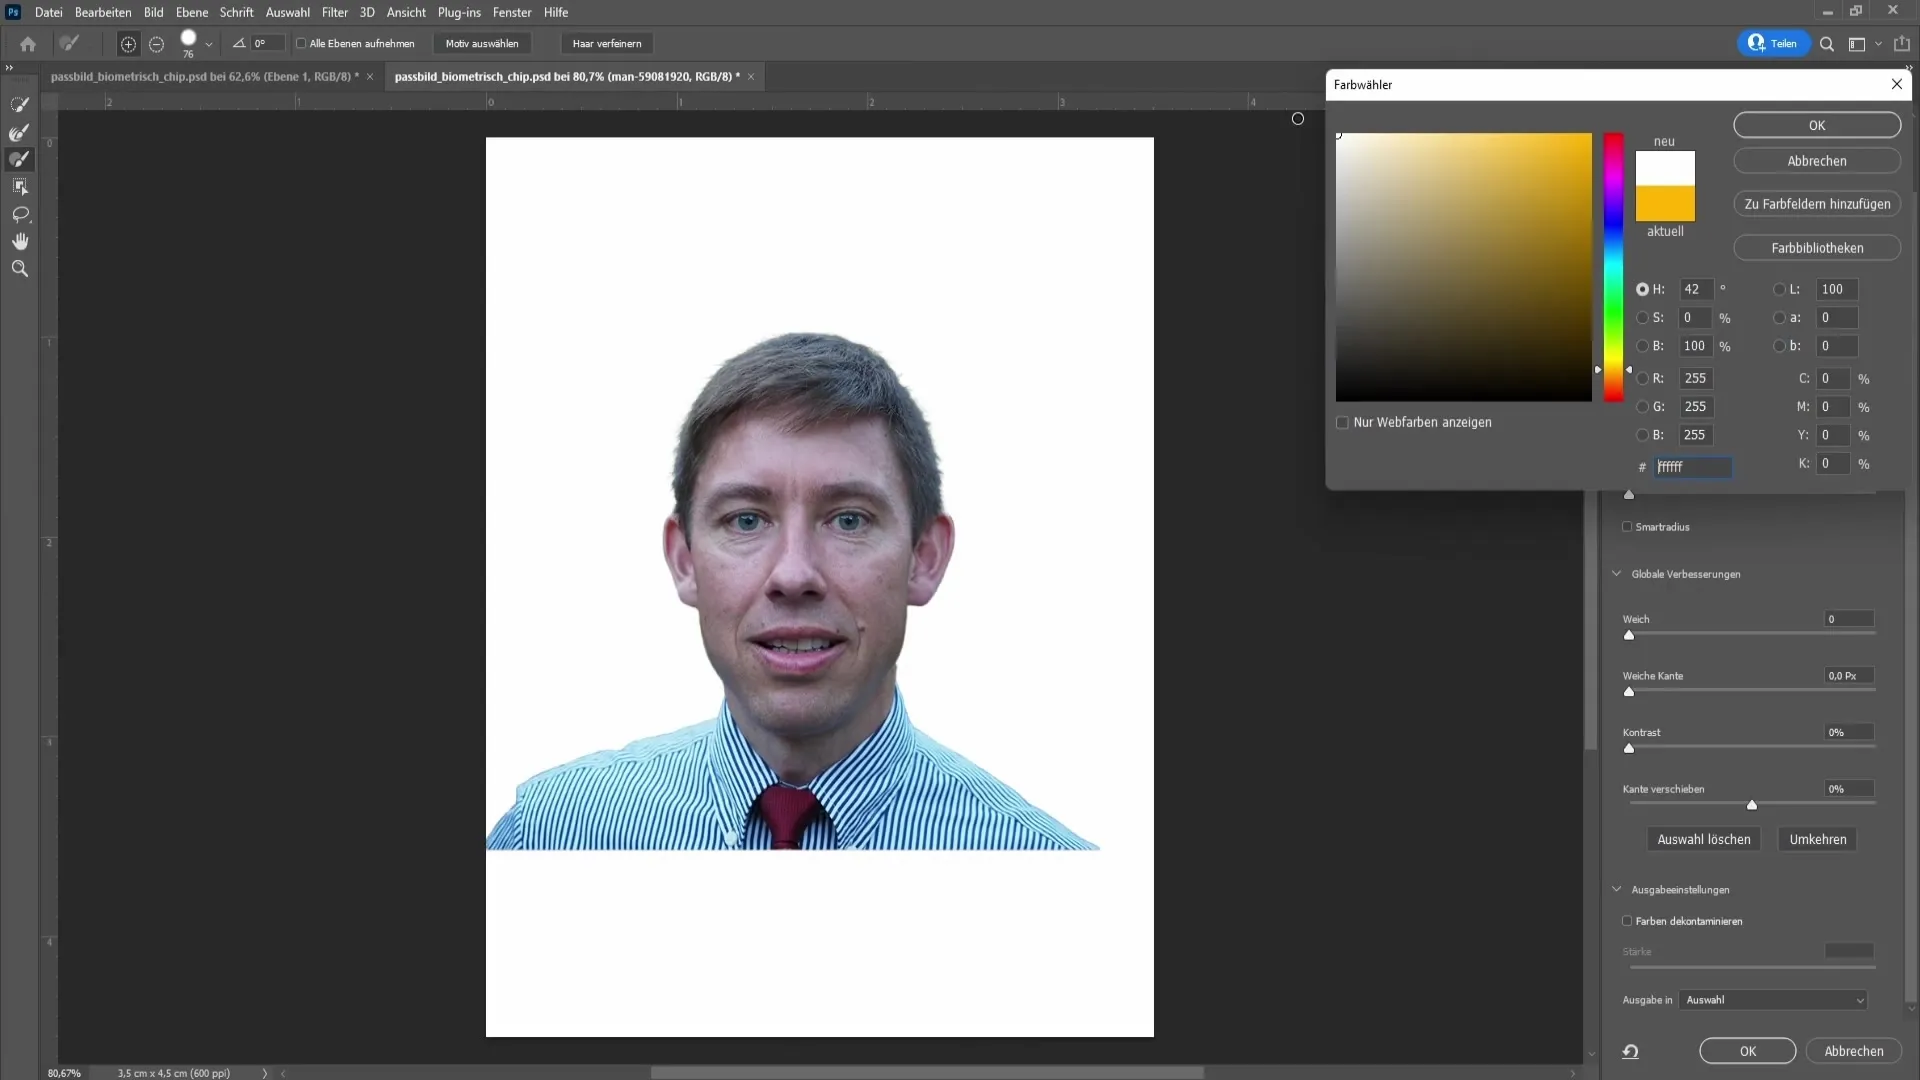Enable Farben dekontaminieren checkbox

click(1627, 921)
